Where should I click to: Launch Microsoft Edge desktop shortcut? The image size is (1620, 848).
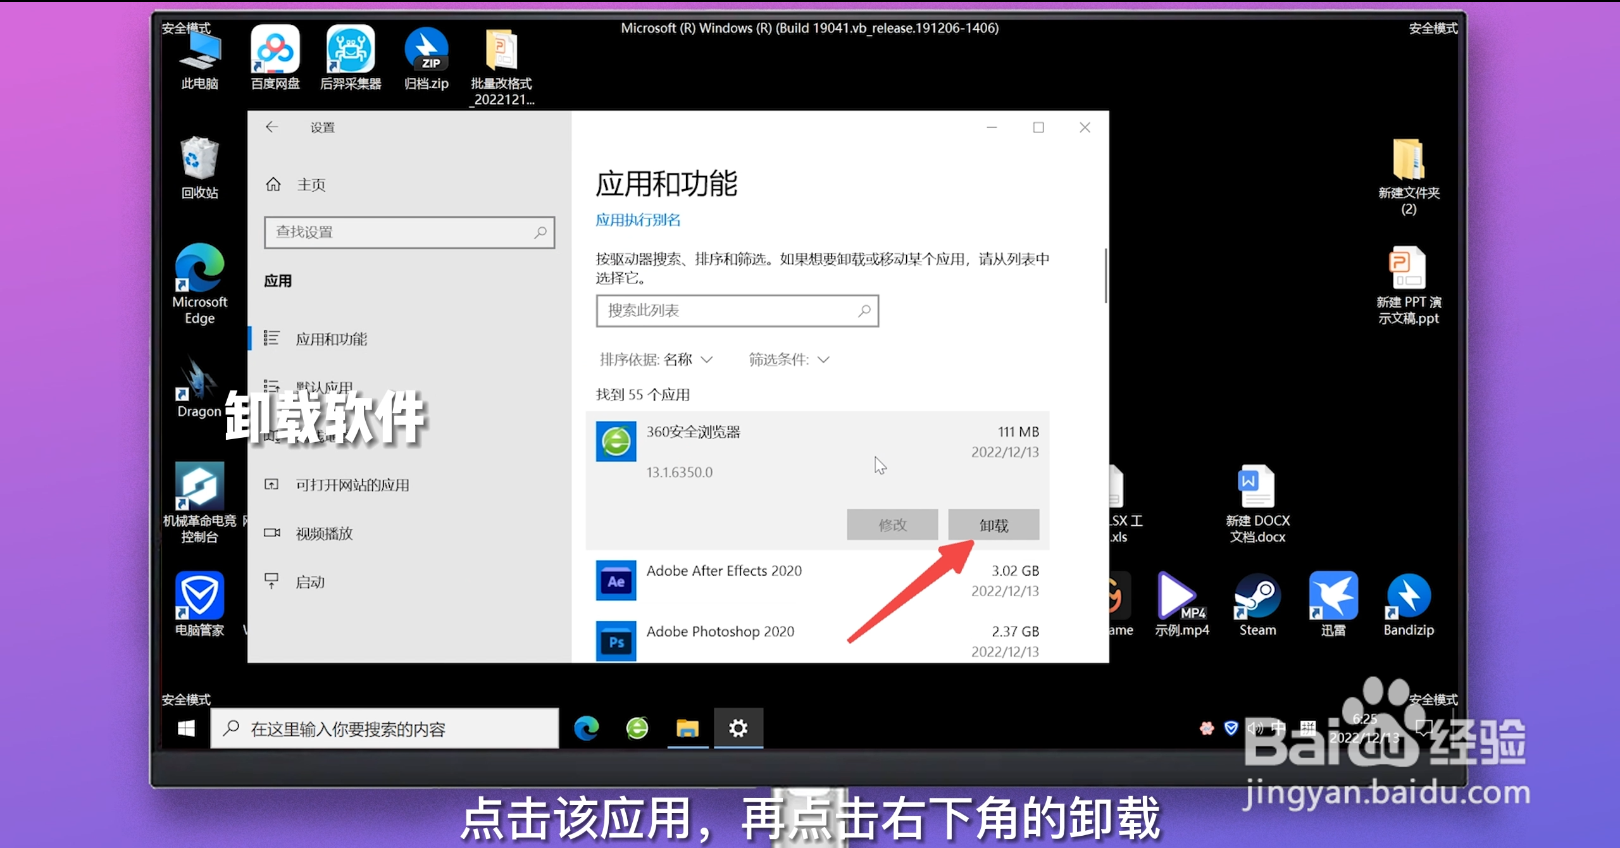[200, 284]
